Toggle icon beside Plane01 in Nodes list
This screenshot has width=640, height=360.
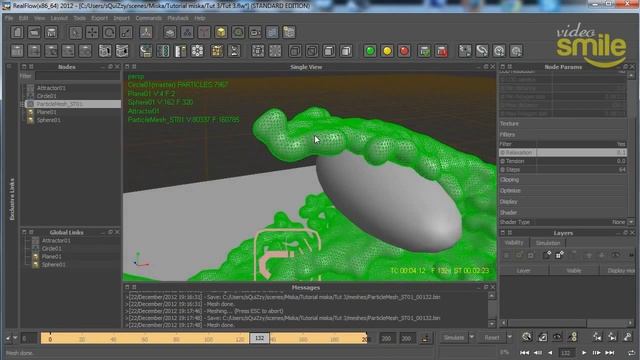(31, 112)
